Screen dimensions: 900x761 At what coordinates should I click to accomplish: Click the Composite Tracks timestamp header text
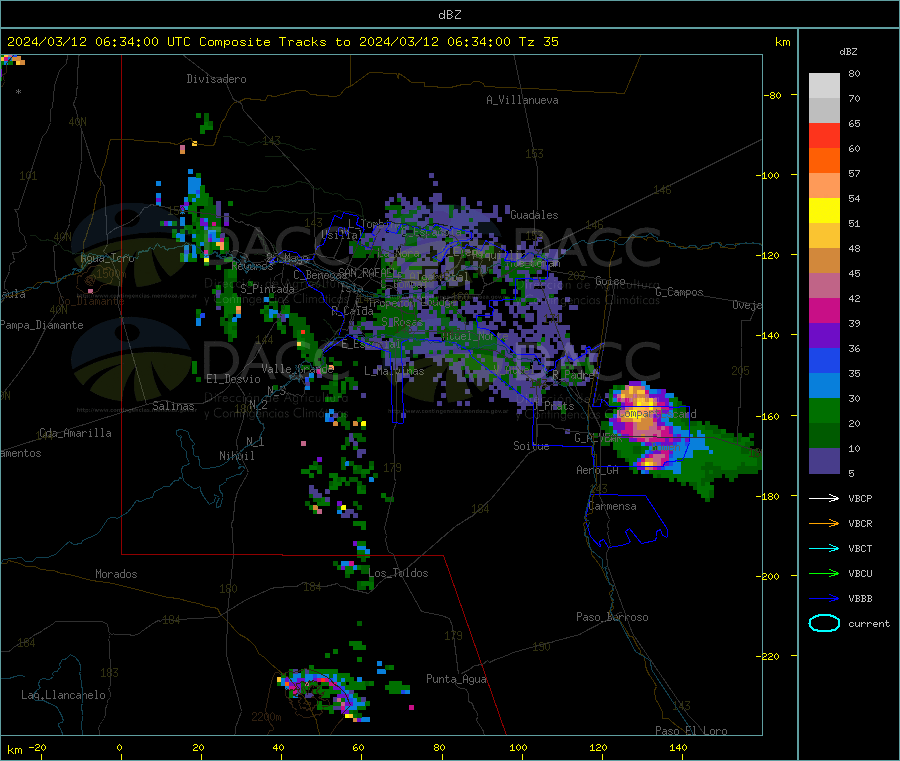pyautogui.click(x=282, y=42)
